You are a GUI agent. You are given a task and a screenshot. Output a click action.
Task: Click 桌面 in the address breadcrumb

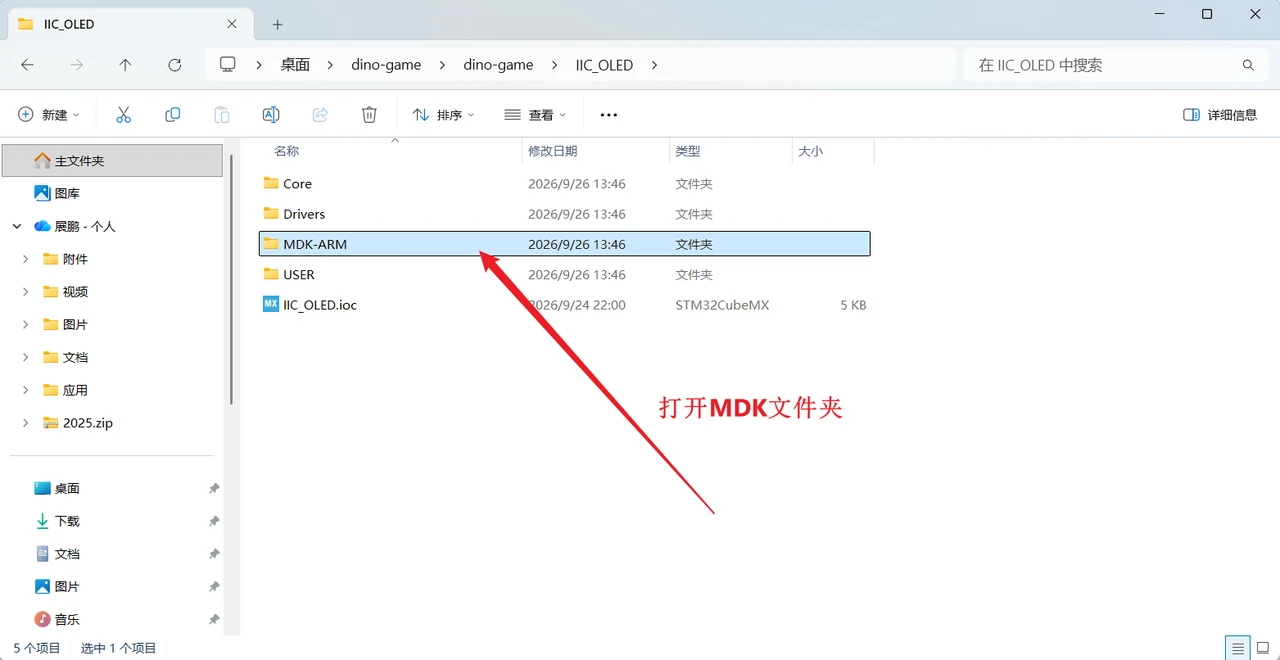point(295,65)
